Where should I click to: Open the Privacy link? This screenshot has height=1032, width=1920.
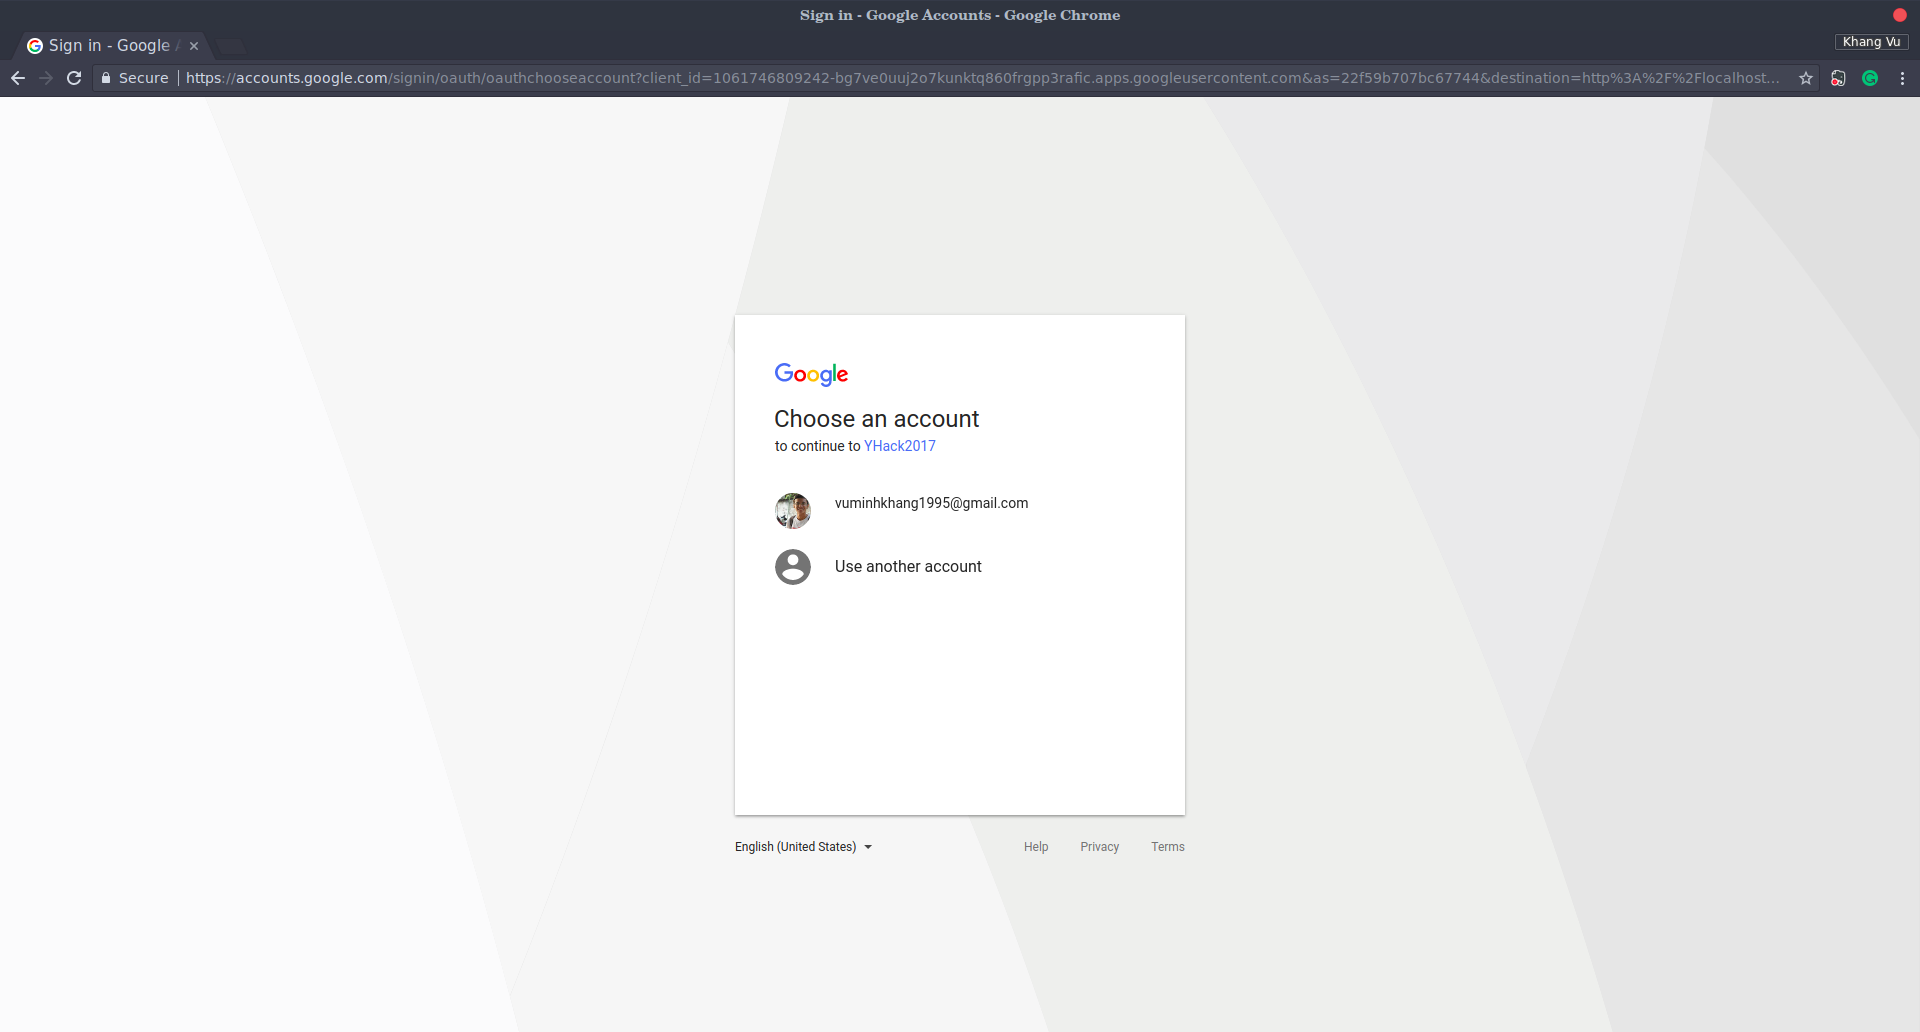pos(1100,847)
